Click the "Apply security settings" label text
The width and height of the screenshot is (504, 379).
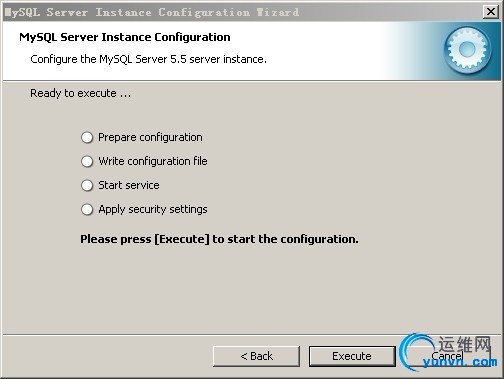[x=153, y=209]
